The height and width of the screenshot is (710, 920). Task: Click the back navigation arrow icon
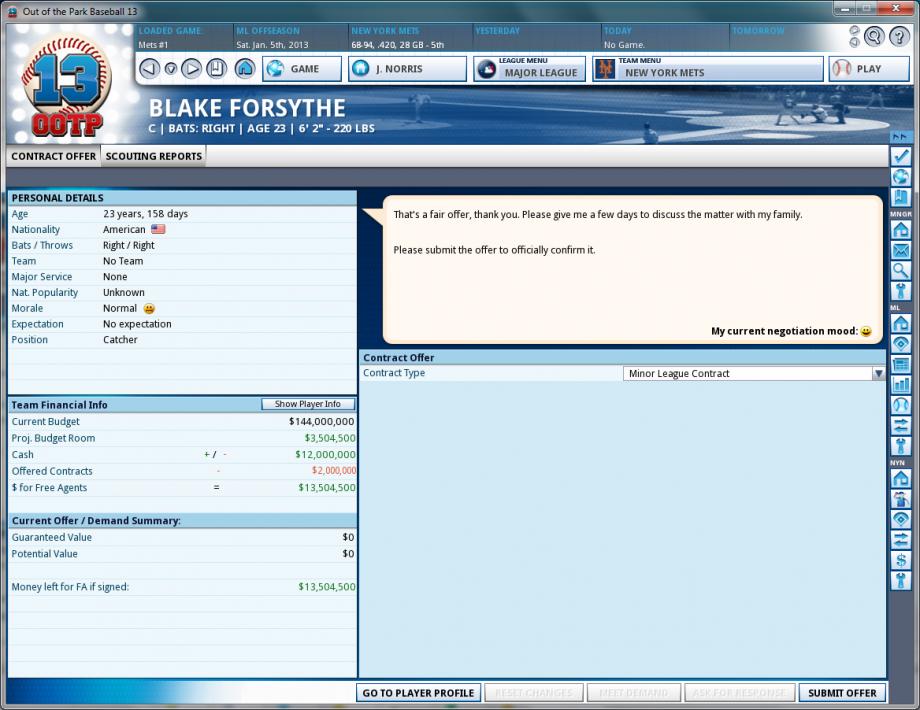click(x=149, y=69)
